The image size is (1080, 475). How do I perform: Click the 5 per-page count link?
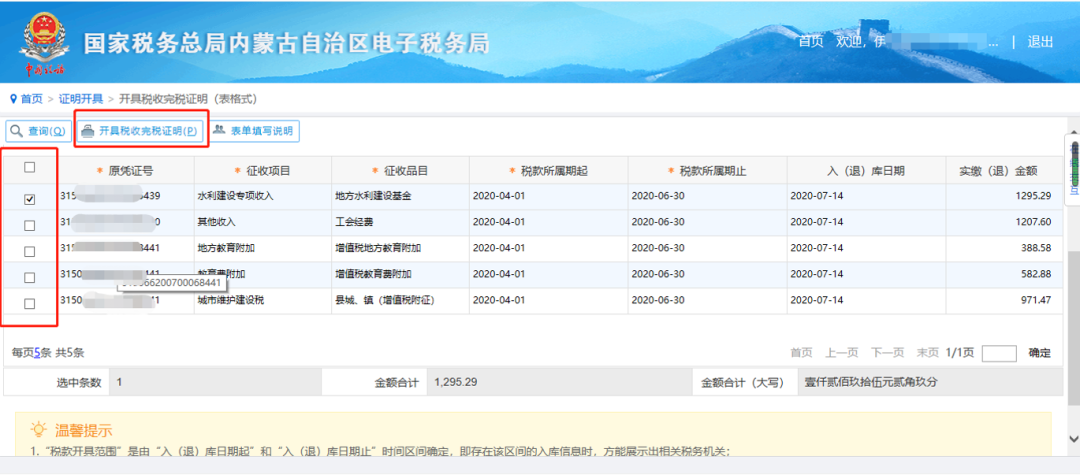(37, 352)
